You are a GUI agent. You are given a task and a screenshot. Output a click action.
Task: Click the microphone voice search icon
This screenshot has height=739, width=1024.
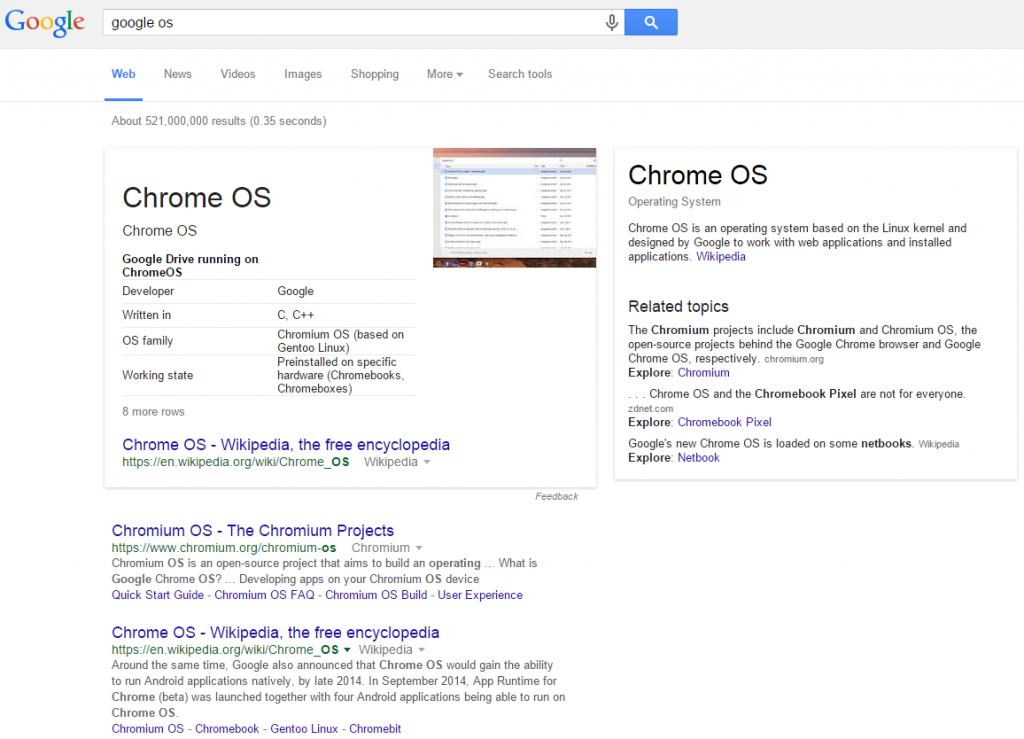point(611,22)
